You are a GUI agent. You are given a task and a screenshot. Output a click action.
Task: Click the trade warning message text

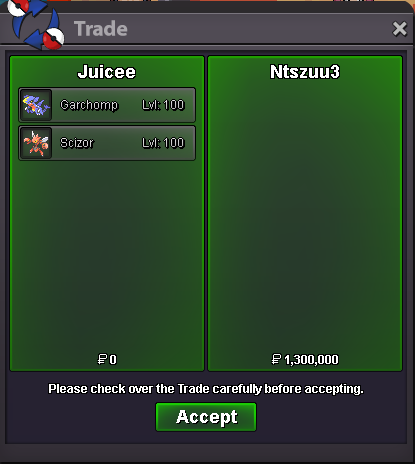click(206, 389)
